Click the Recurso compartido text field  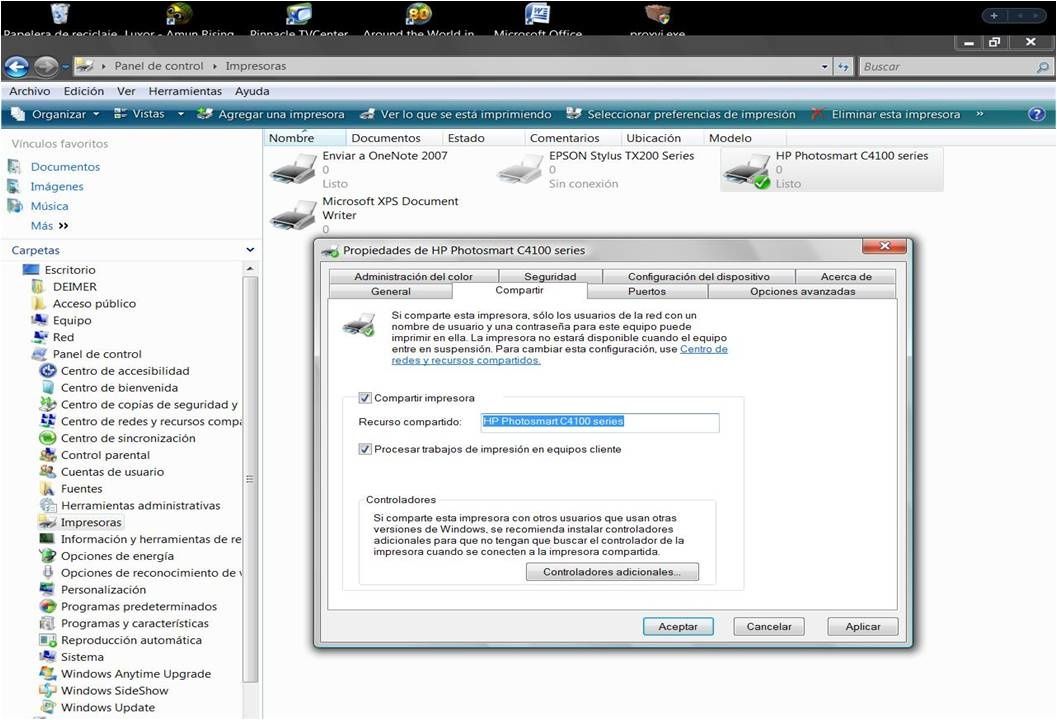(600, 422)
